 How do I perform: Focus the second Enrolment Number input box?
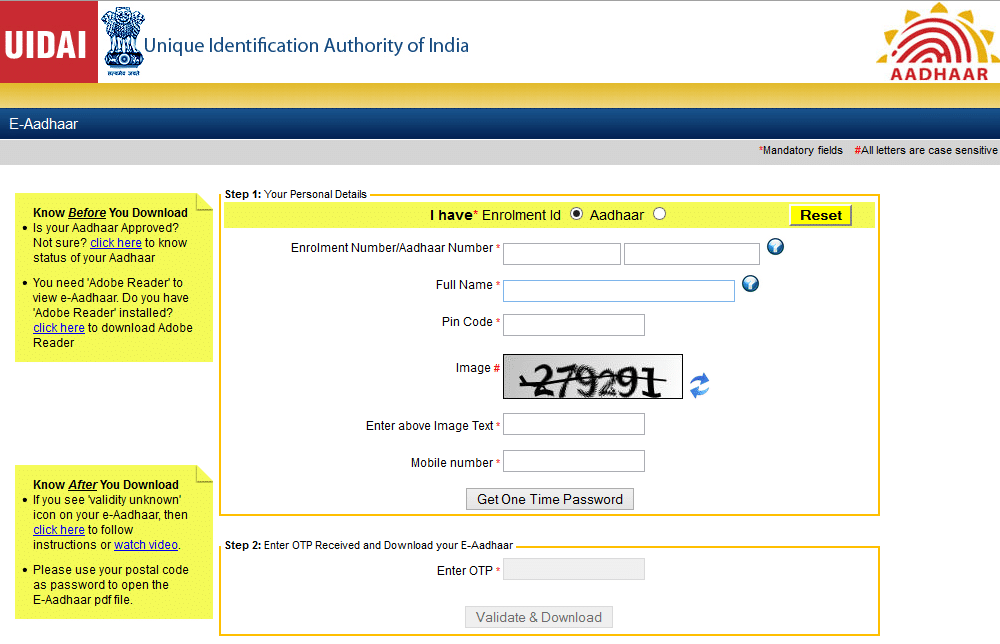coord(691,254)
